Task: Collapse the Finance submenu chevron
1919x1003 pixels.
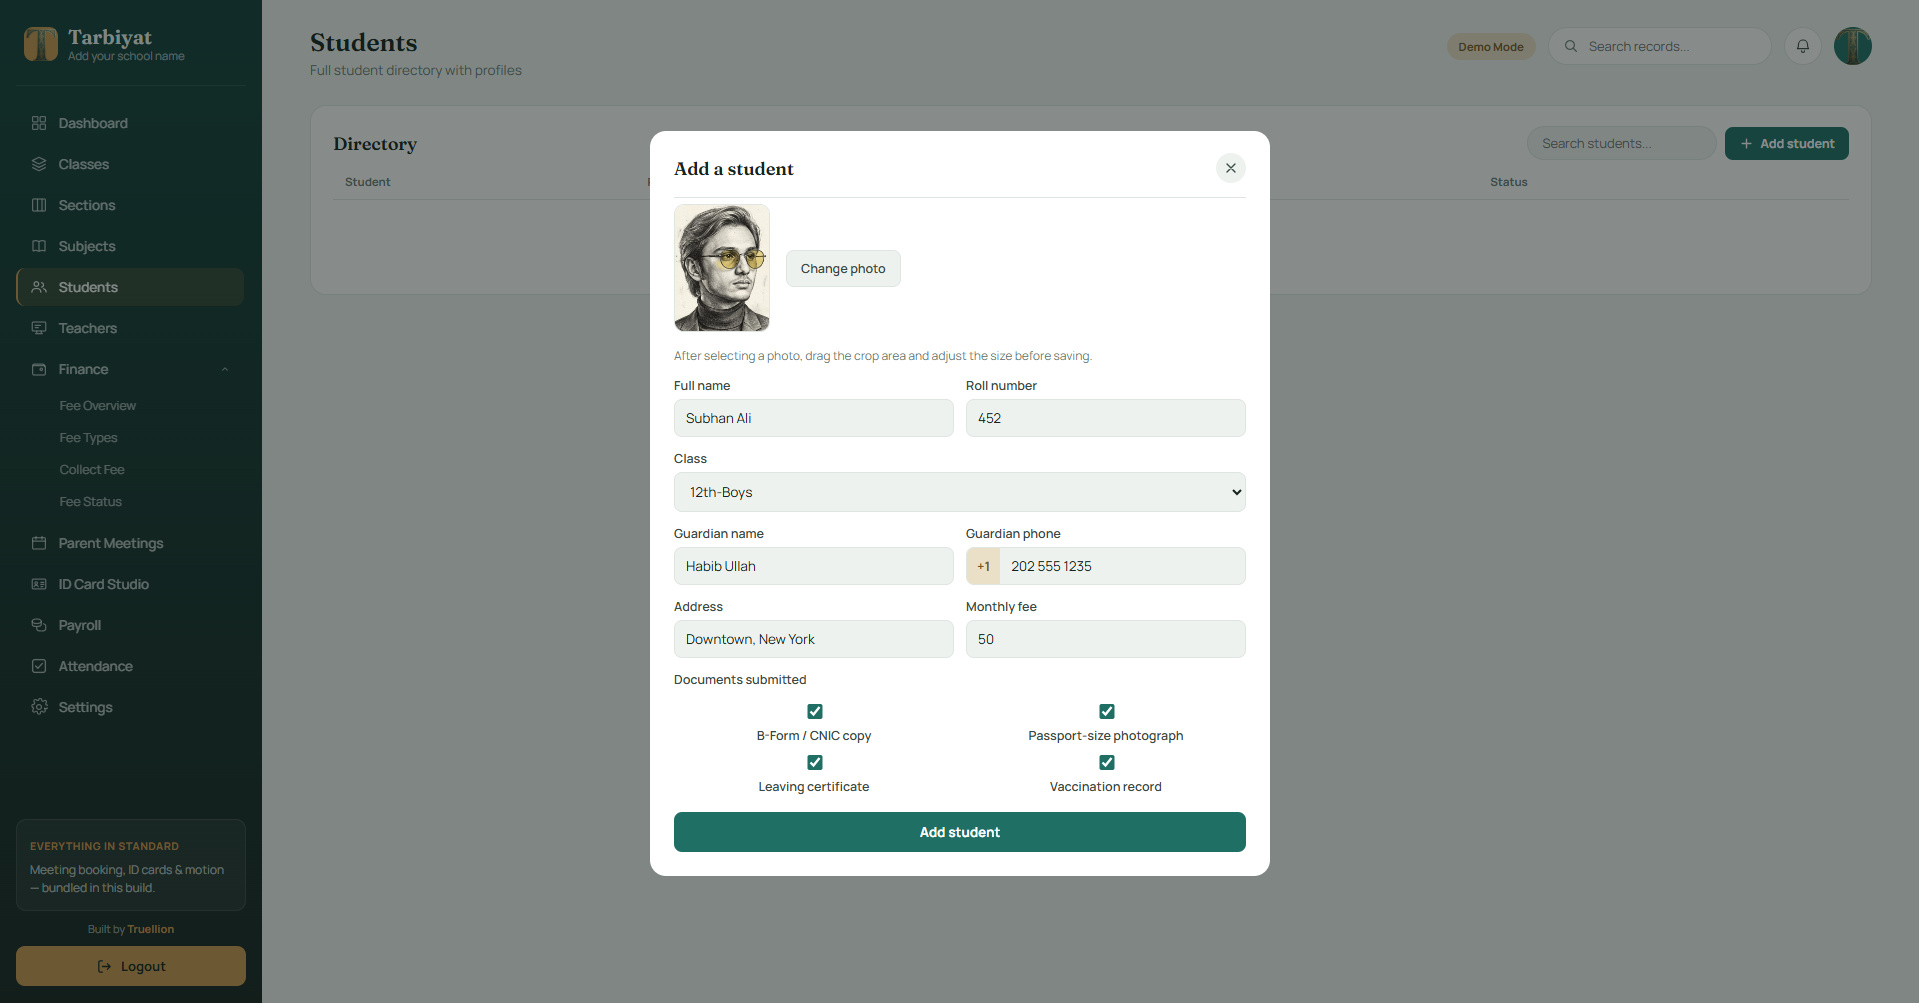Action: pos(225,369)
